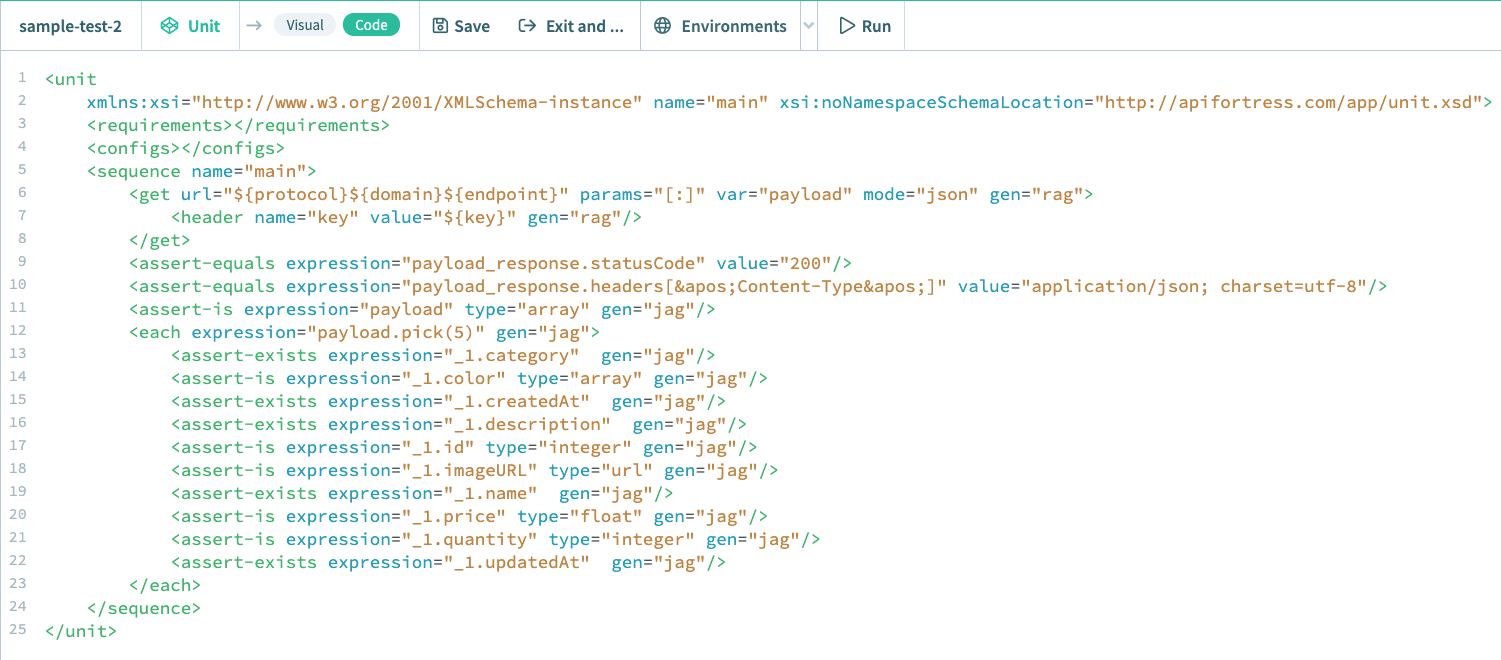Click the assert-equals statusCode line in the editor
The width and height of the screenshot is (1501, 660).
pyautogui.click(x=490, y=262)
